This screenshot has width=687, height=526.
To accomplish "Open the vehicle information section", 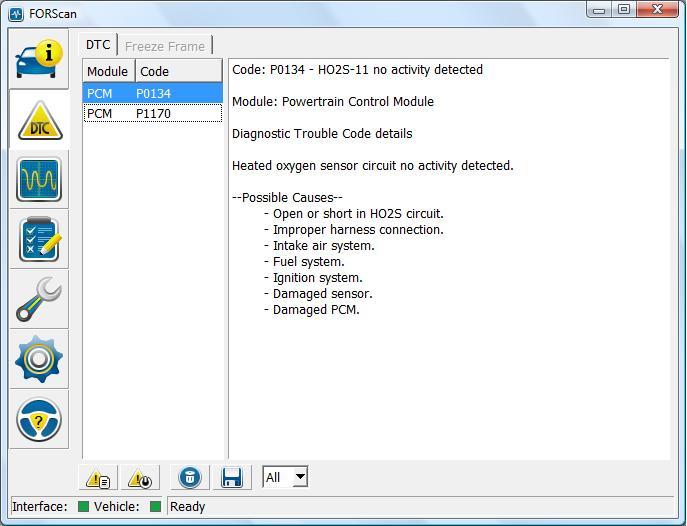I will [x=39, y=59].
